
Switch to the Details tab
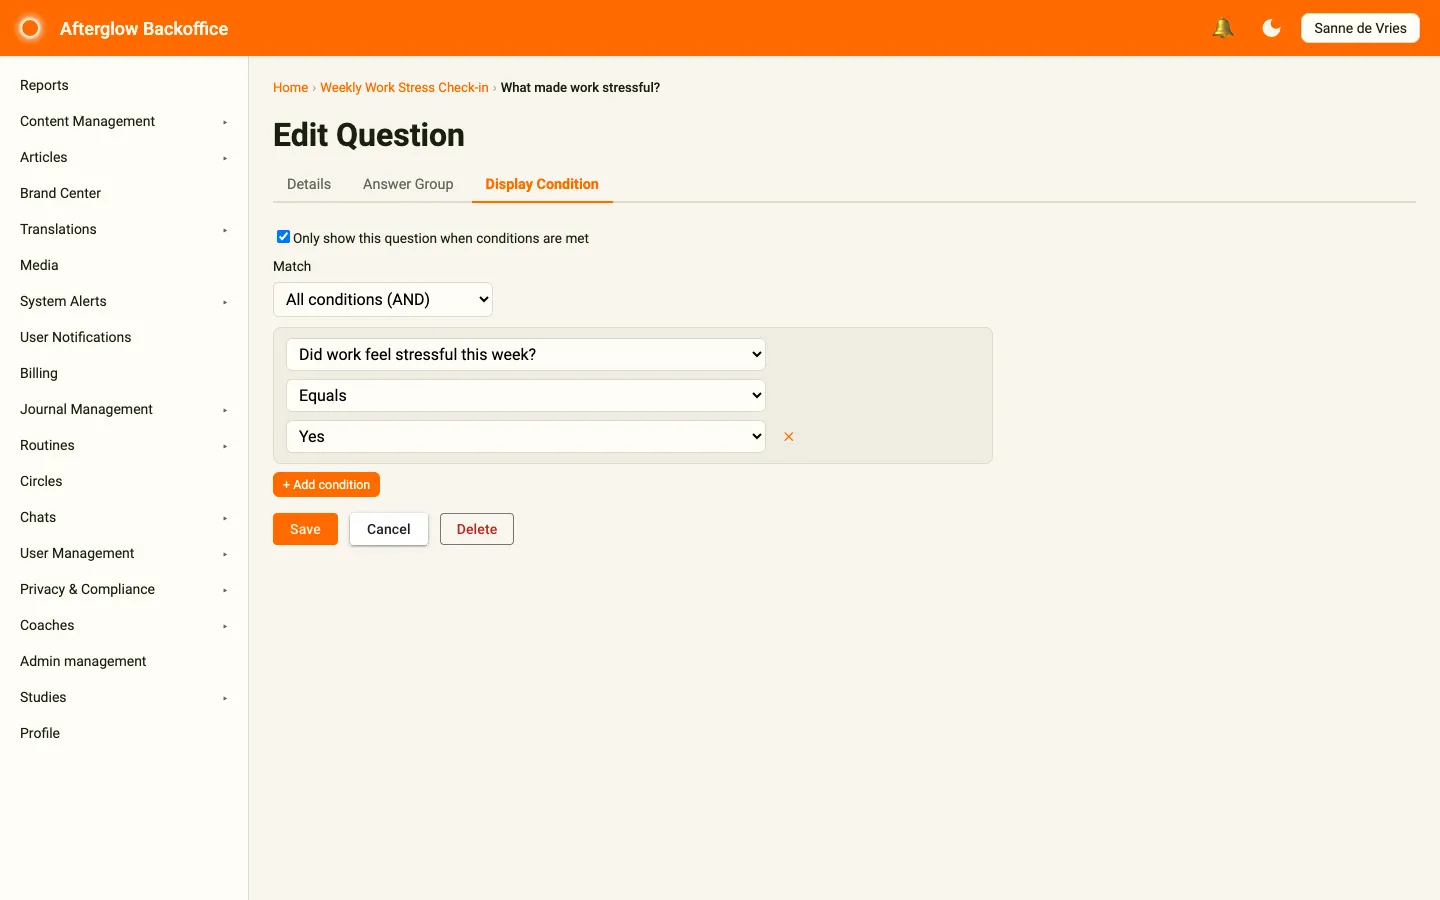(x=309, y=184)
